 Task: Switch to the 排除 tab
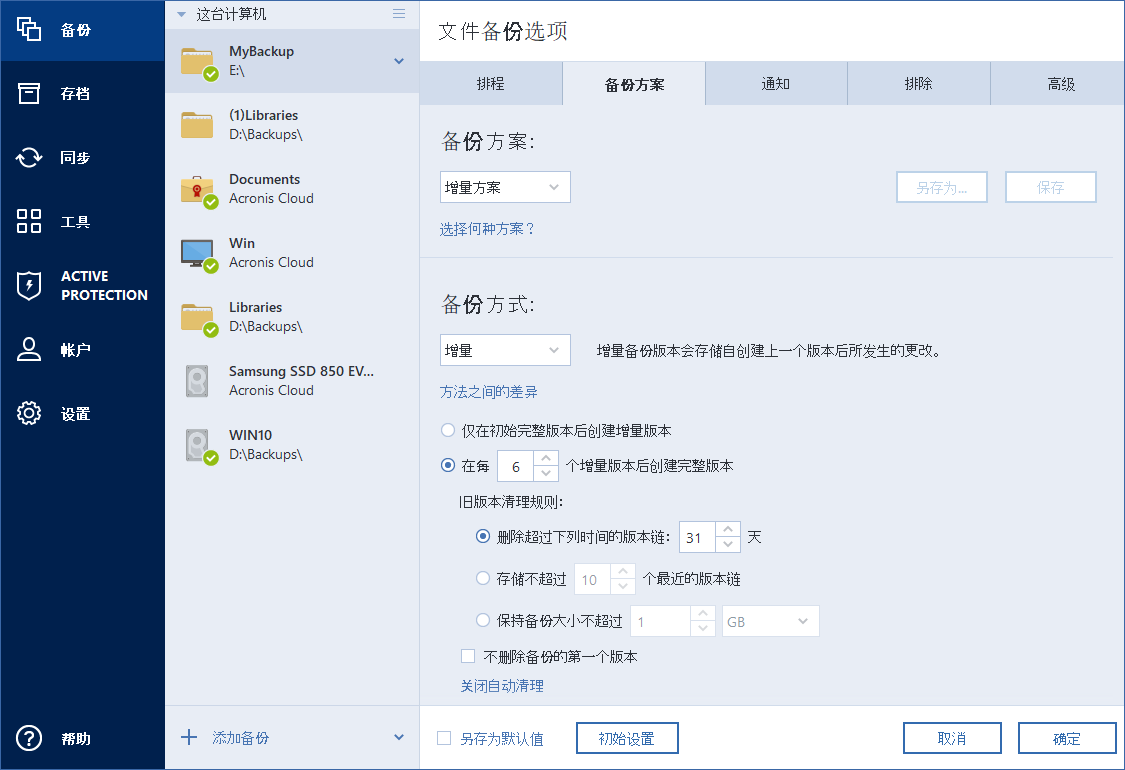click(918, 84)
